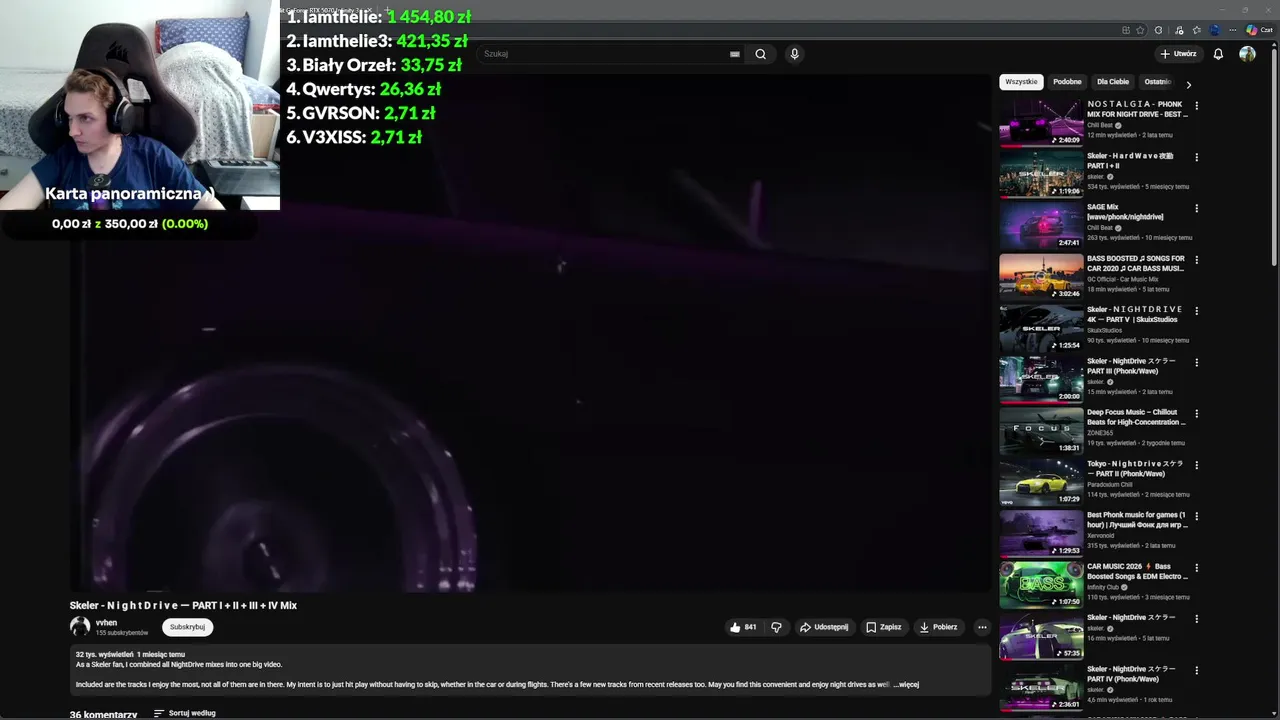Click the SkuixStudios channel name
Viewport: 1280px width, 720px height.
(1105, 330)
